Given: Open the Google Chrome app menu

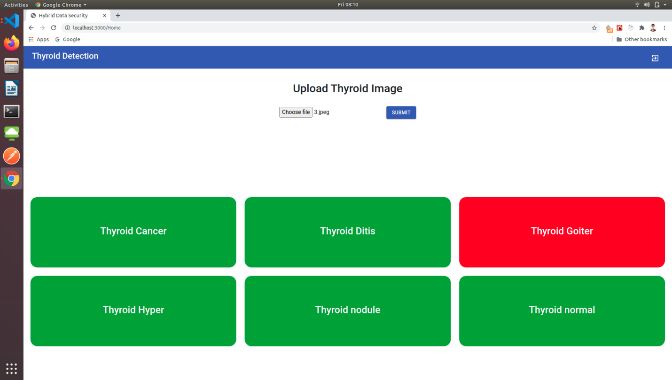Looking at the screenshot, I should coord(61,5).
